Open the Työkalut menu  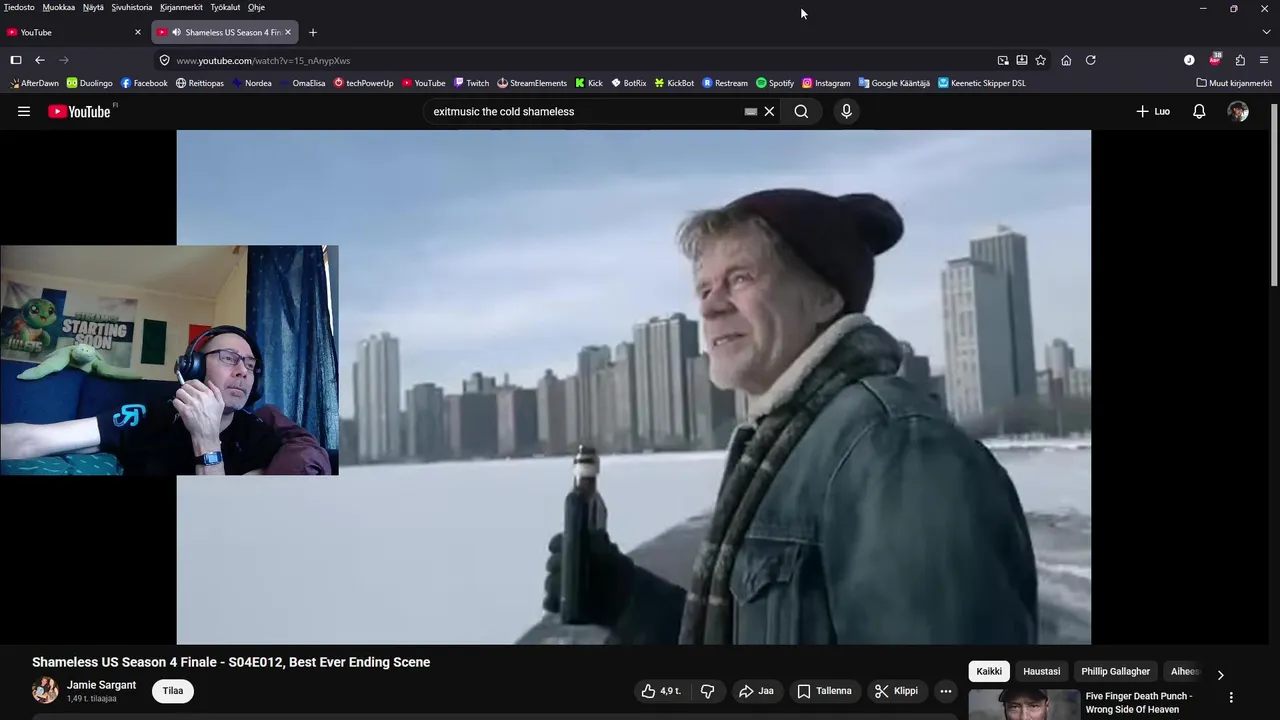(x=225, y=7)
